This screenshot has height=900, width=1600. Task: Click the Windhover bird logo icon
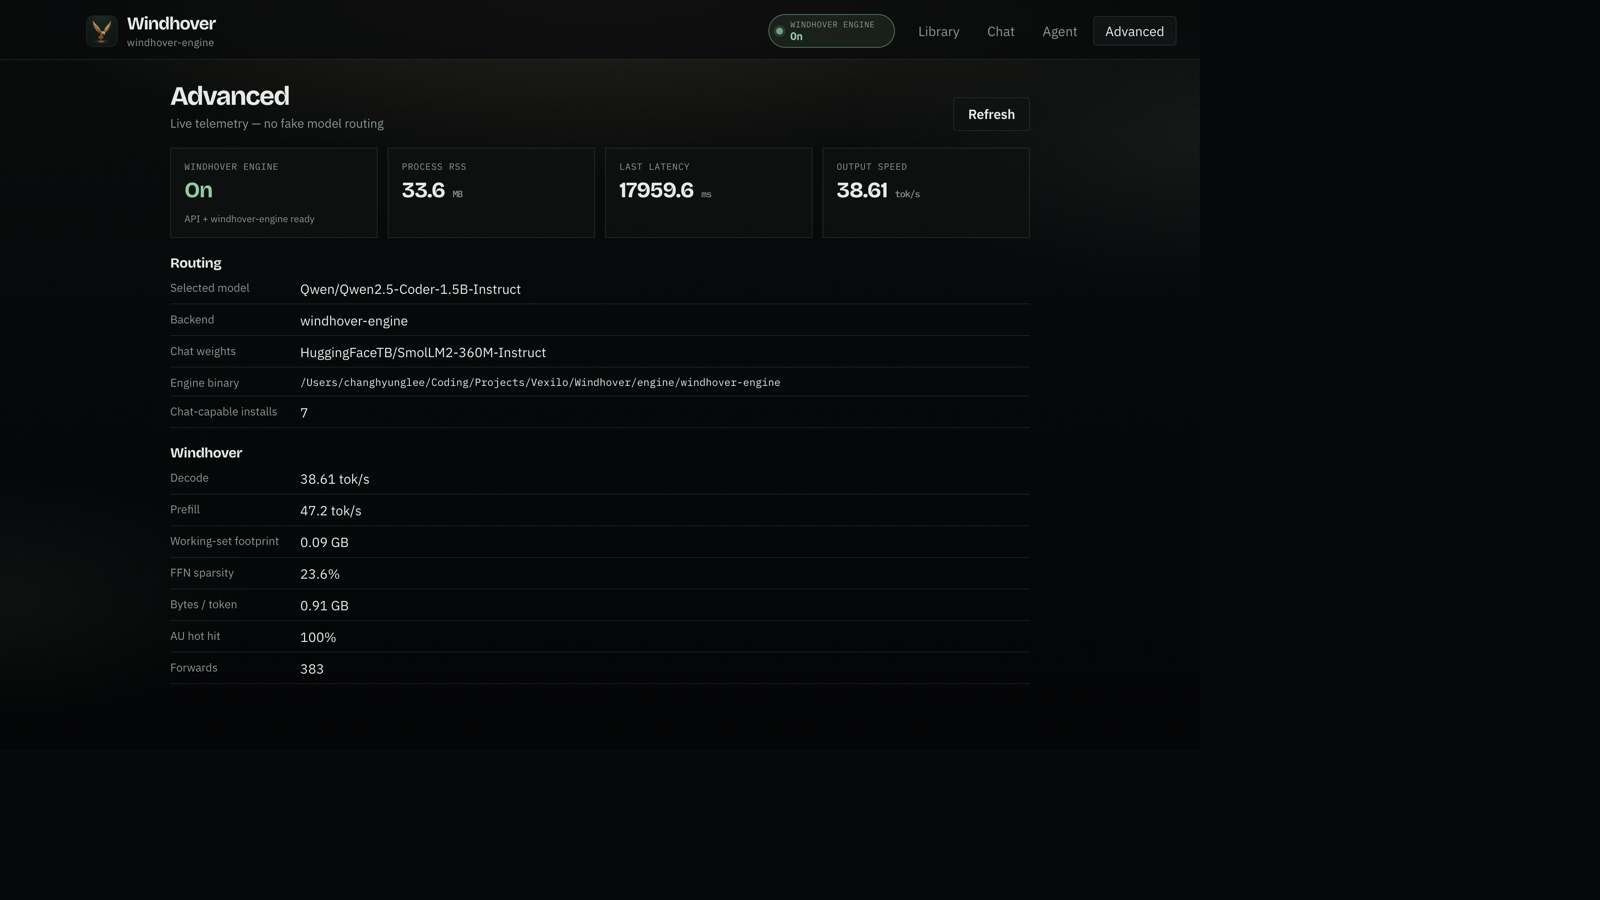101,31
